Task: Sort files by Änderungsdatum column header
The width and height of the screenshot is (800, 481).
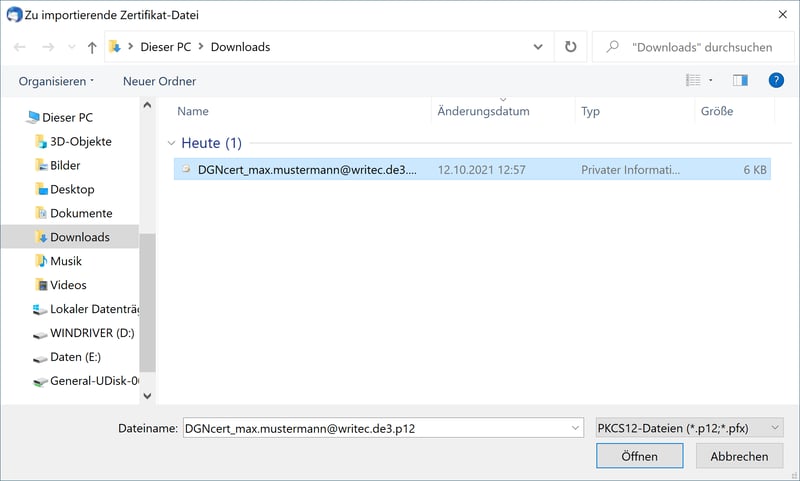Action: [x=484, y=111]
